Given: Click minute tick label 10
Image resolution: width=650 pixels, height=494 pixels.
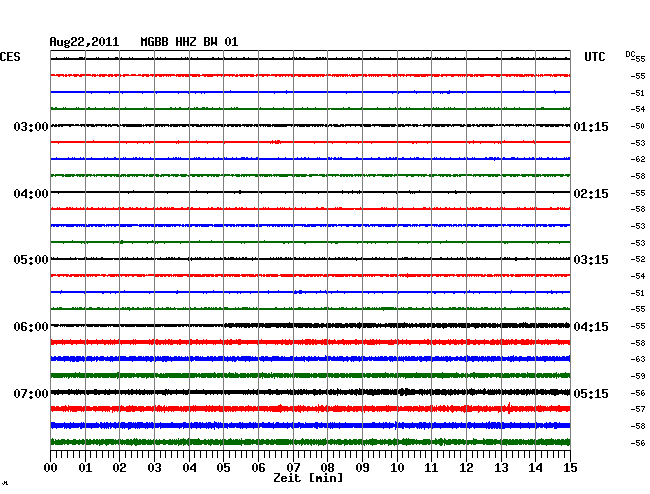Looking at the screenshot, I should (397, 468).
